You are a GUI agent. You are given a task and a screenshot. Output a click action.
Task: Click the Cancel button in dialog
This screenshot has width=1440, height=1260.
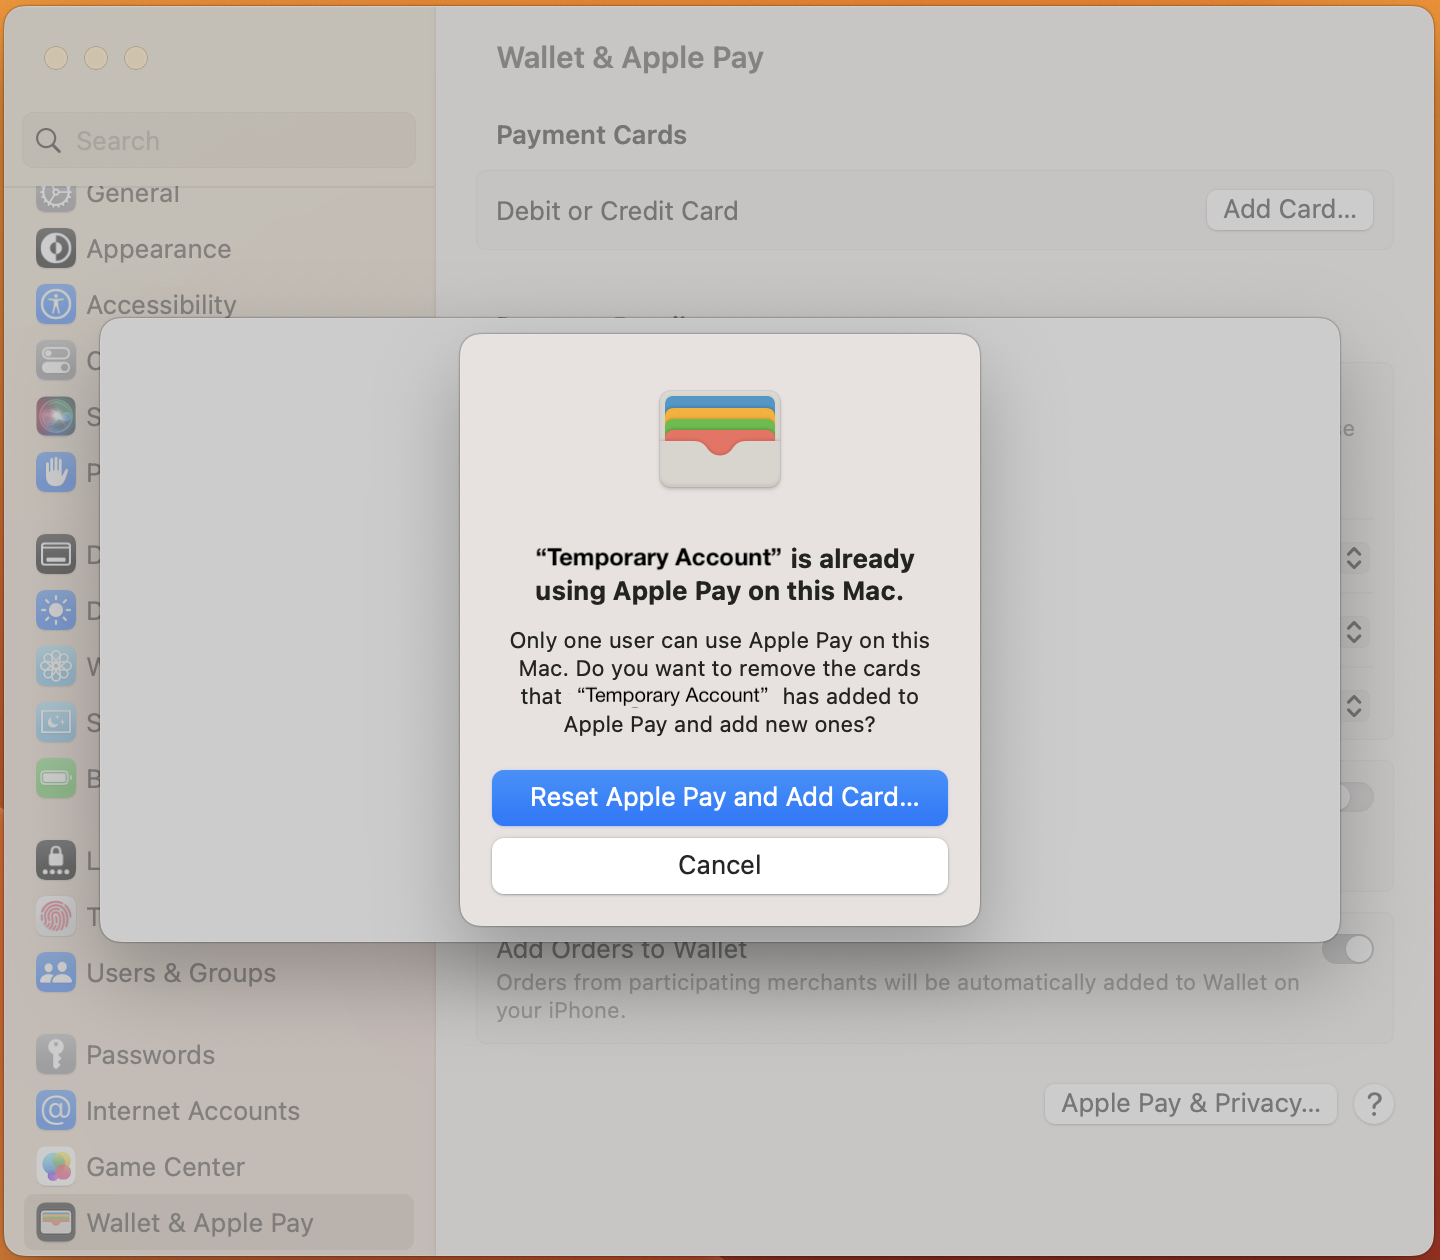pos(720,866)
